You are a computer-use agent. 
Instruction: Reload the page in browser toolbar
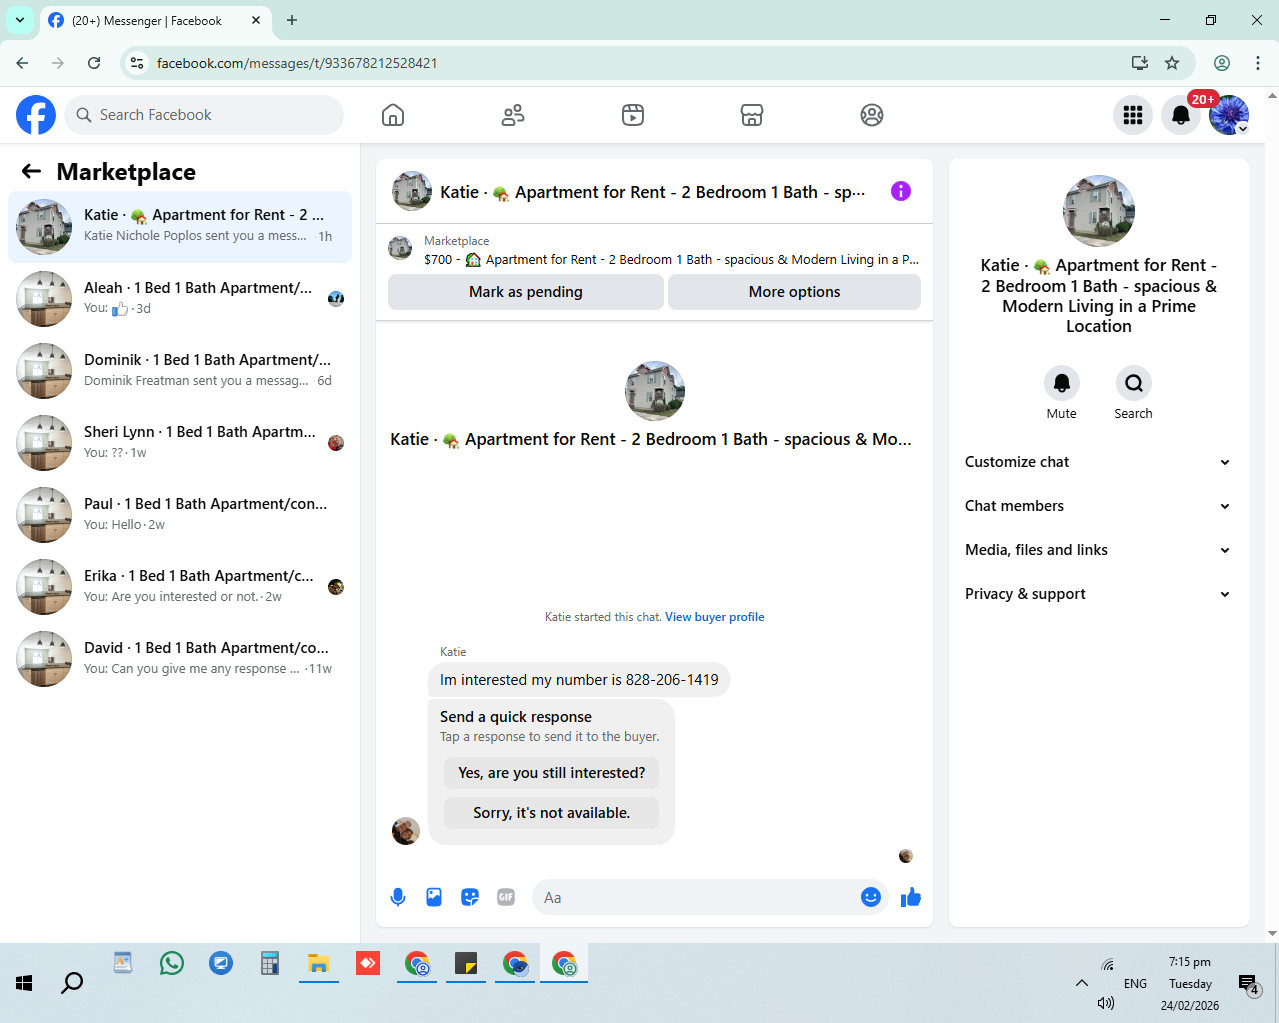94,63
